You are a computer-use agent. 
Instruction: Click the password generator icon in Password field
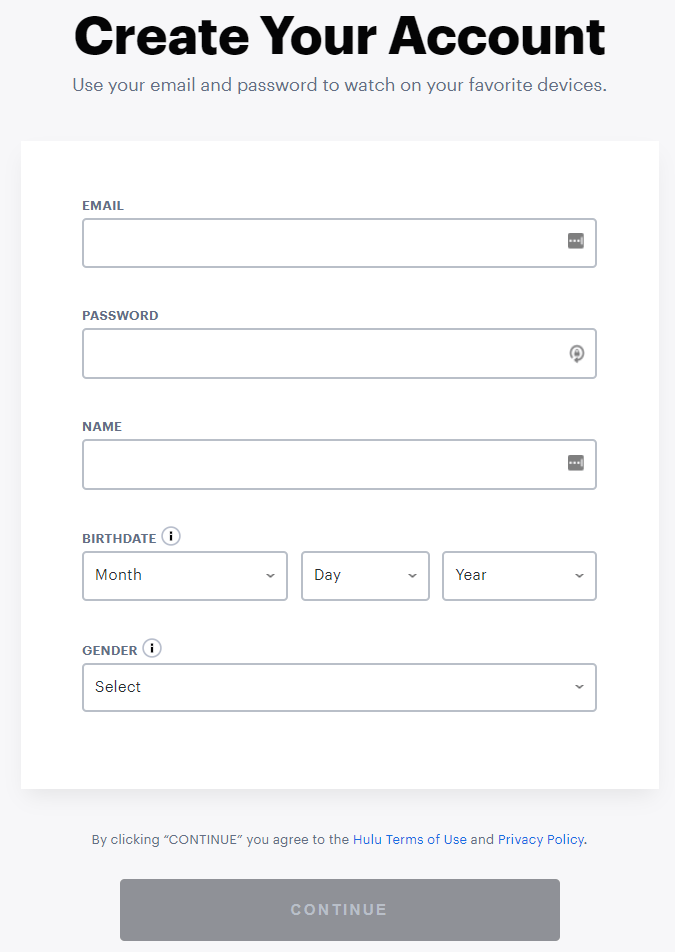(x=577, y=353)
